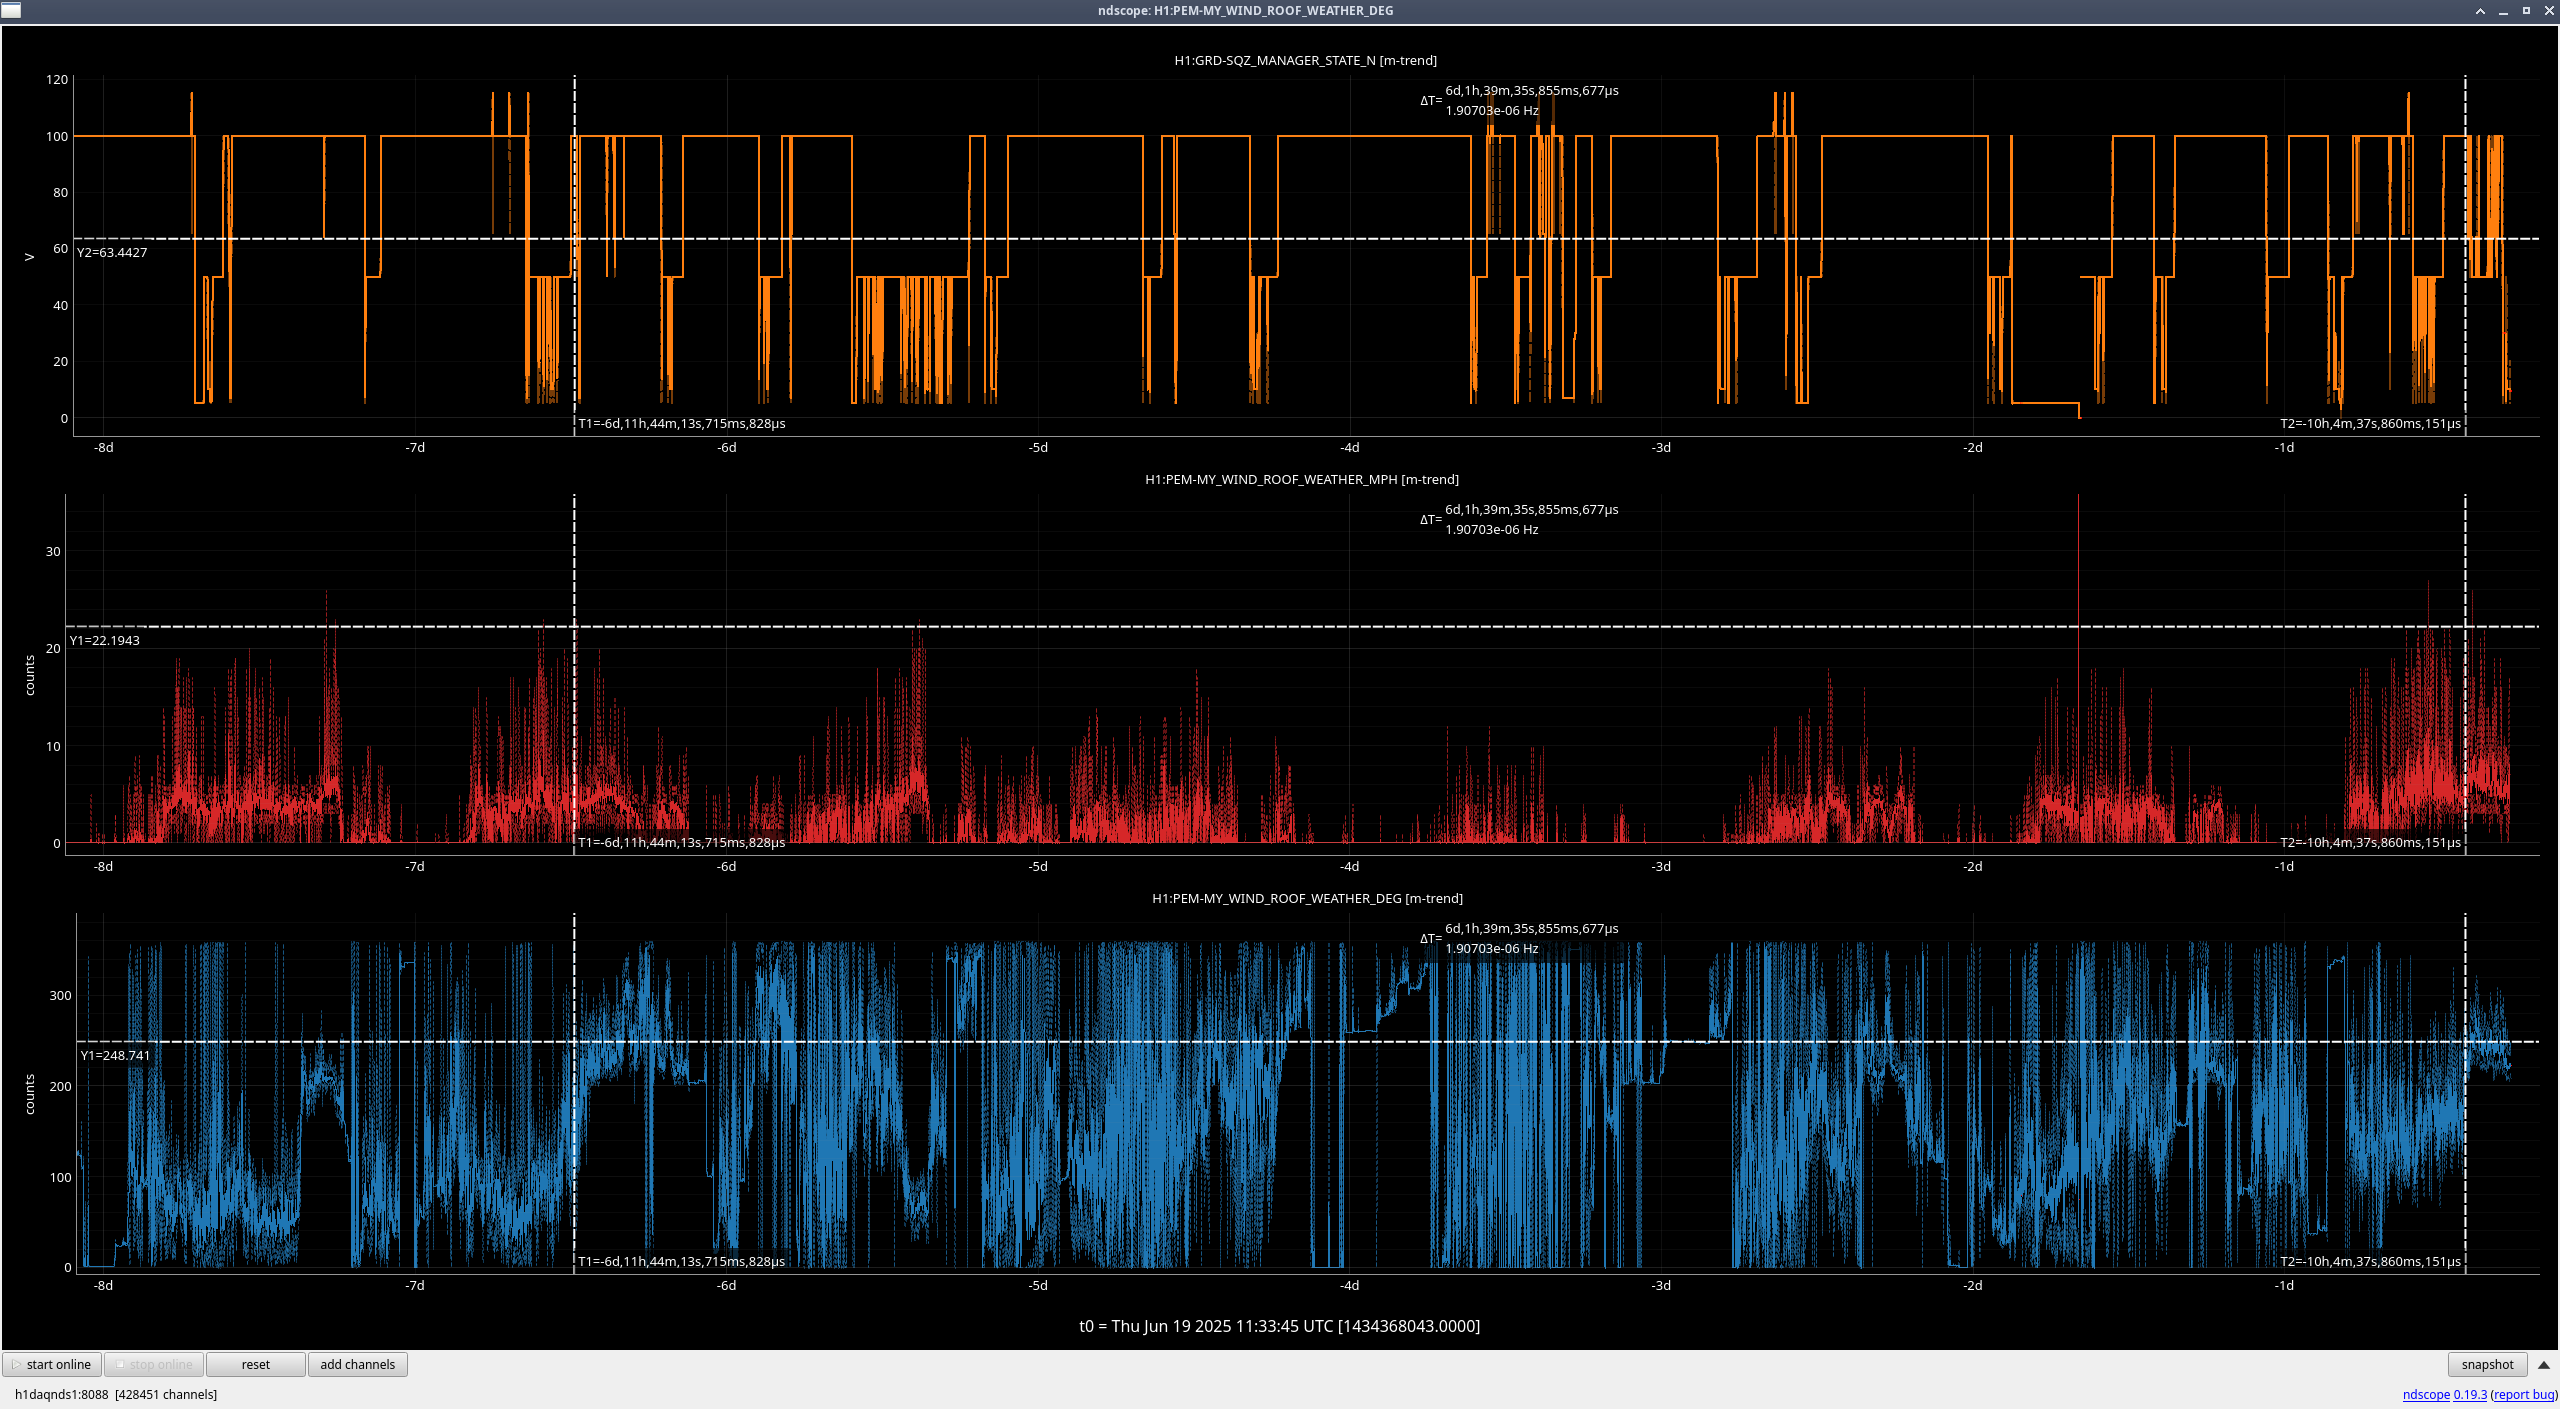Viewport: 2560px width, 1409px height.
Task: Click the T2 label in the MPH plot
Action: click(x=2370, y=842)
